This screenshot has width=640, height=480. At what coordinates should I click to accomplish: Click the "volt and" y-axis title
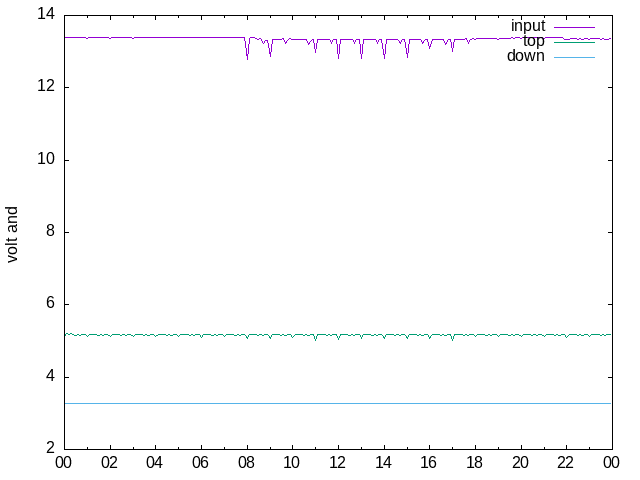coord(13,234)
